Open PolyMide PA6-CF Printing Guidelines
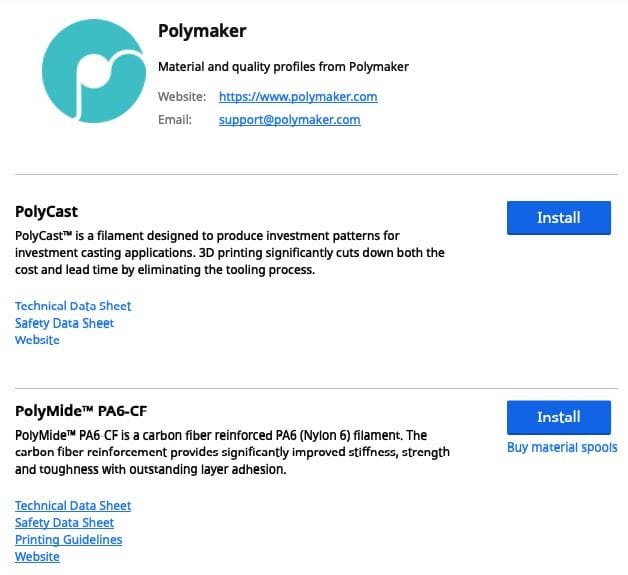Image resolution: width=628 pixels, height=575 pixels. click(68, 540)
